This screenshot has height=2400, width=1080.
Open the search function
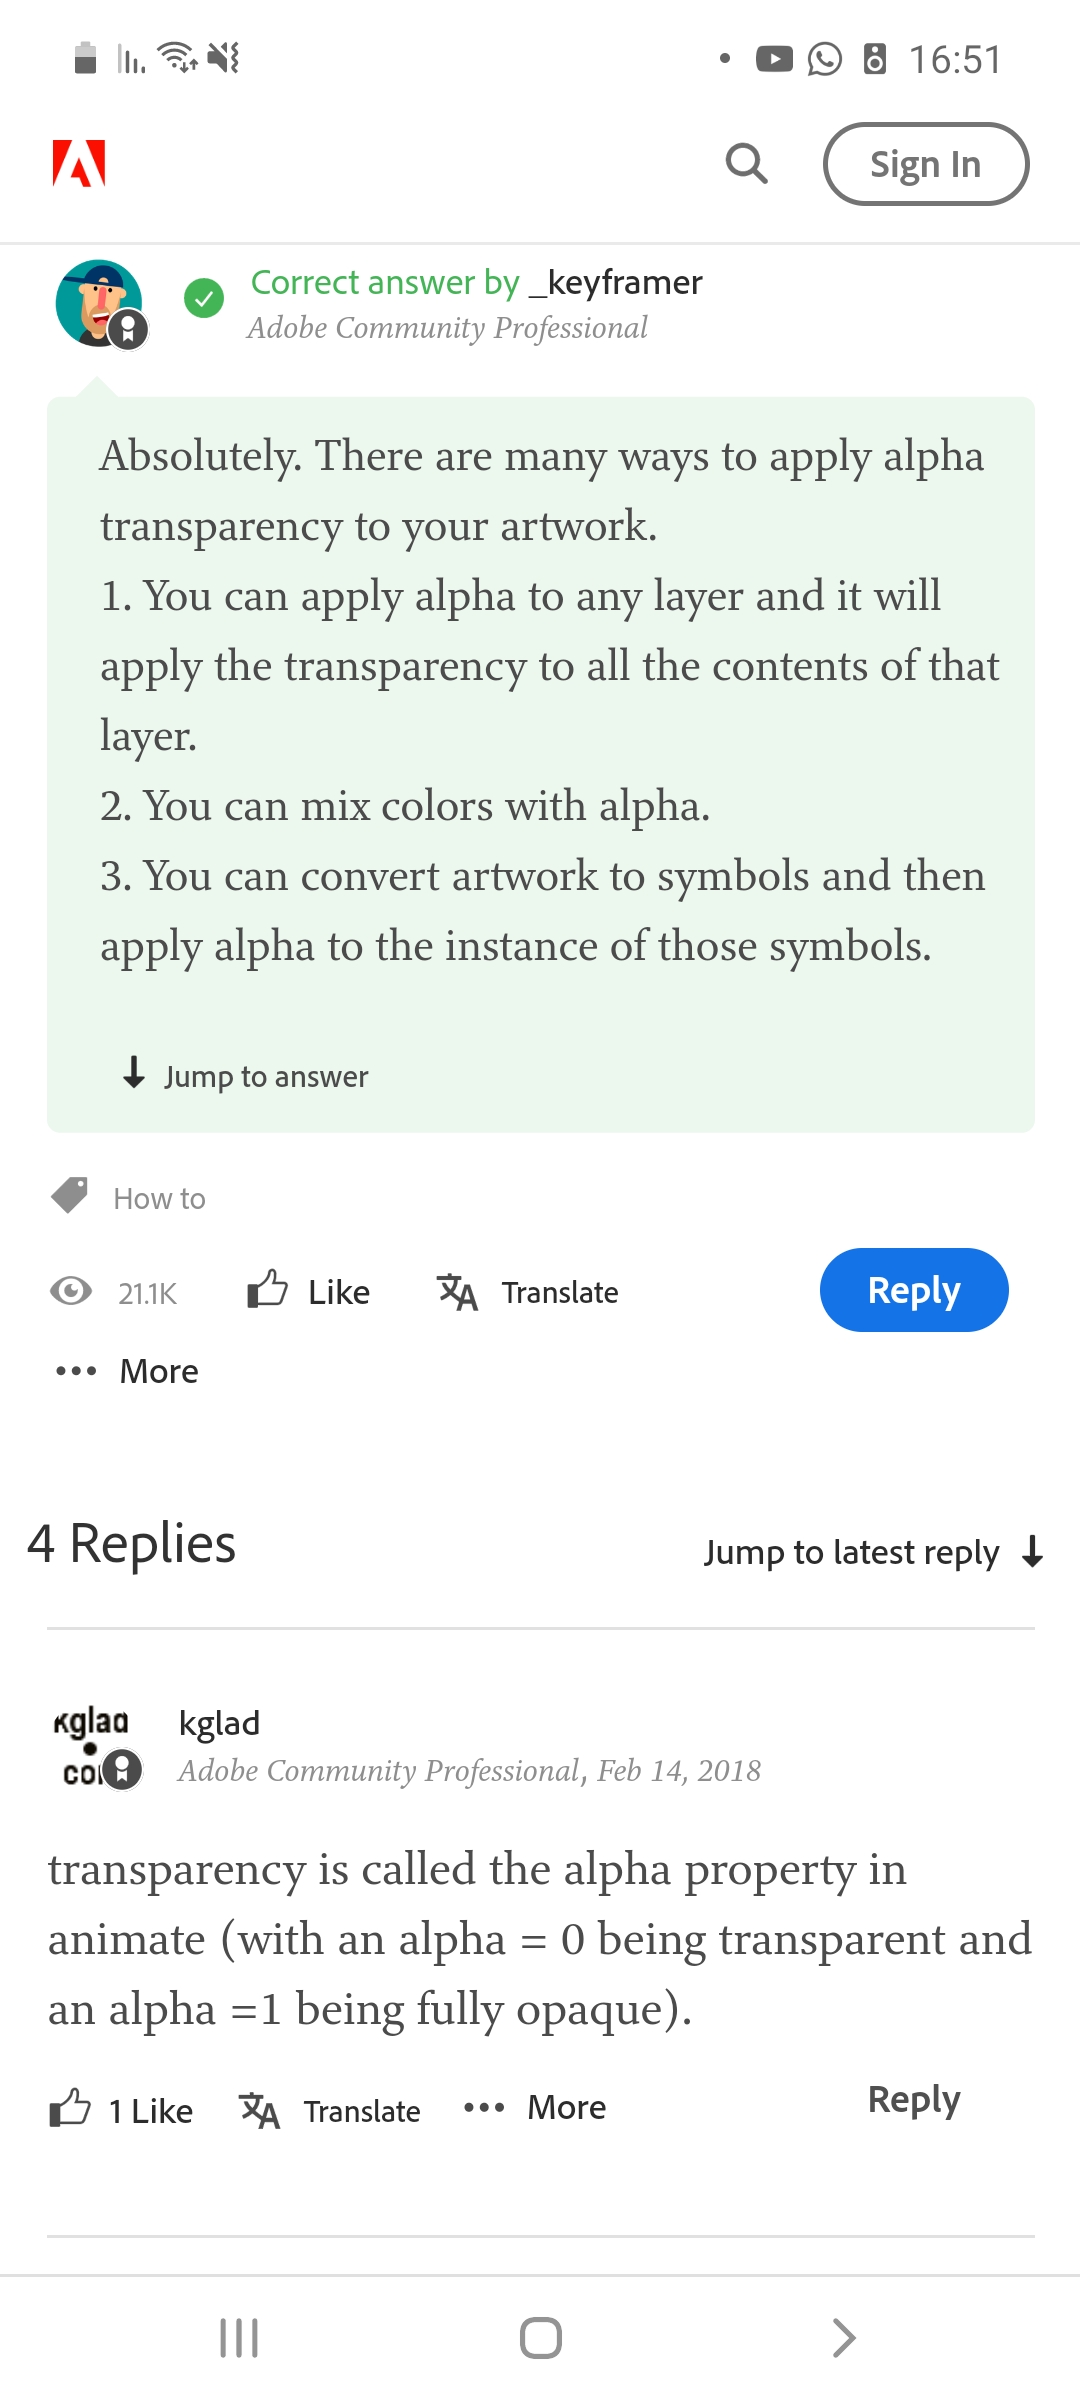[x=746, y=165]
